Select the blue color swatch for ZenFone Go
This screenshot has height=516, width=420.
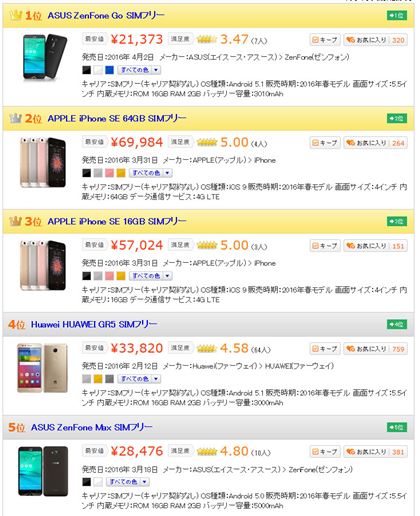coord(110,70)
